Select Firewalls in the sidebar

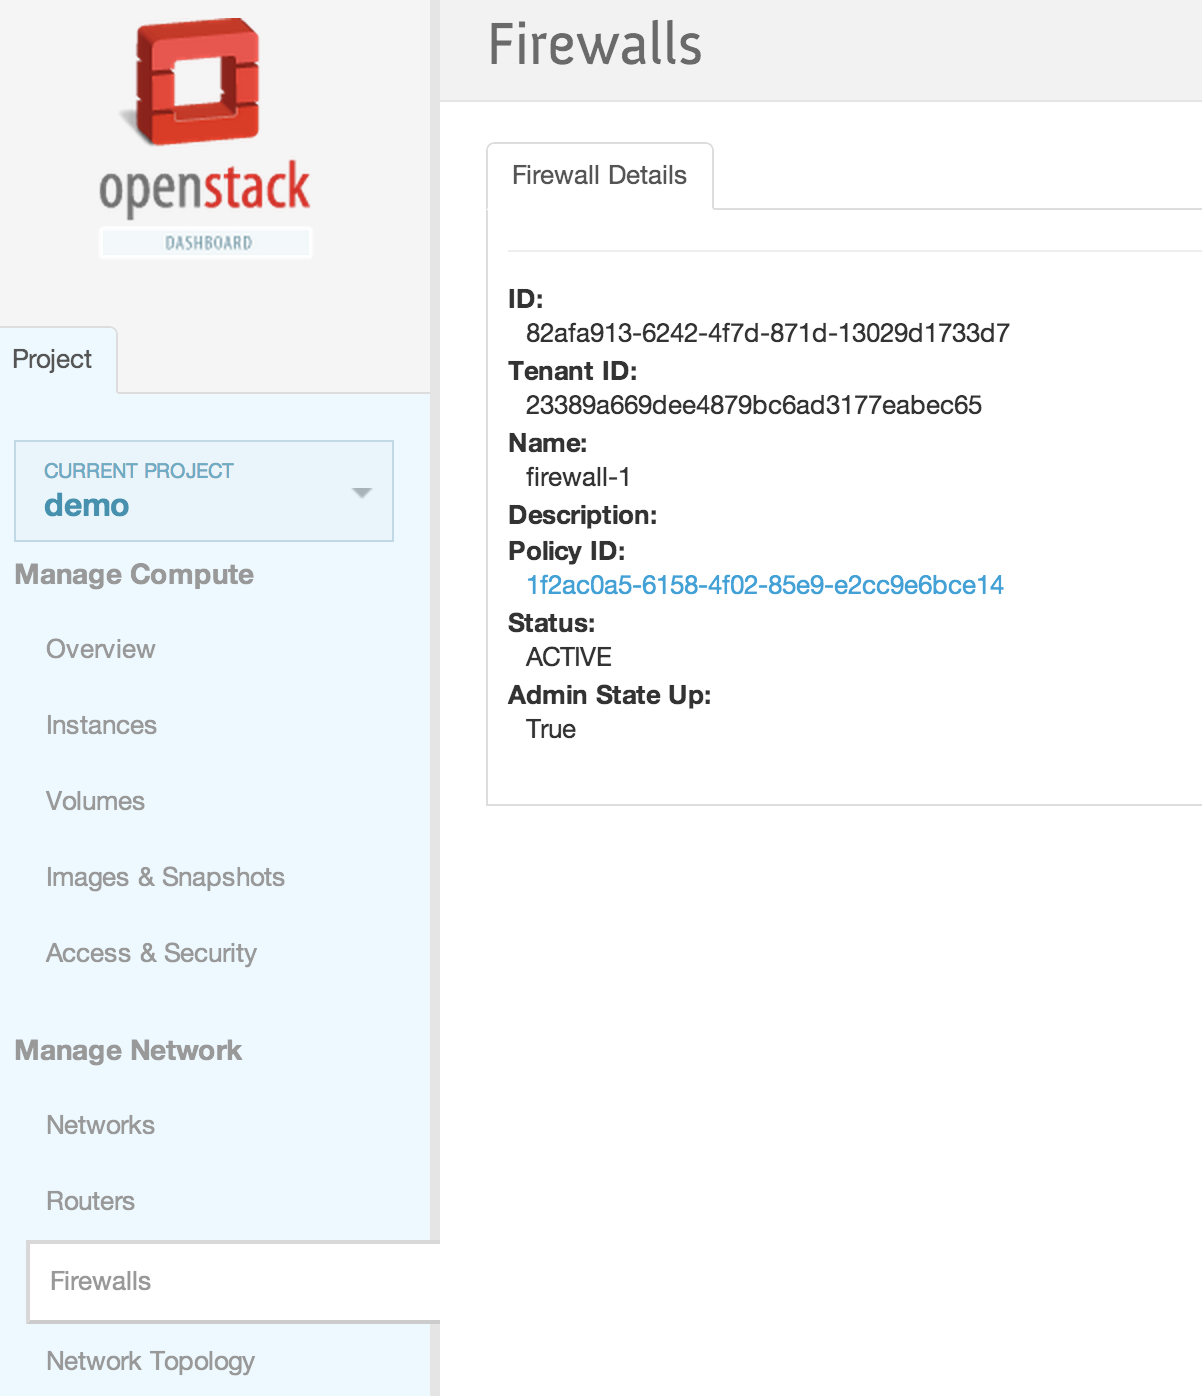click(x=100, y=1281)
